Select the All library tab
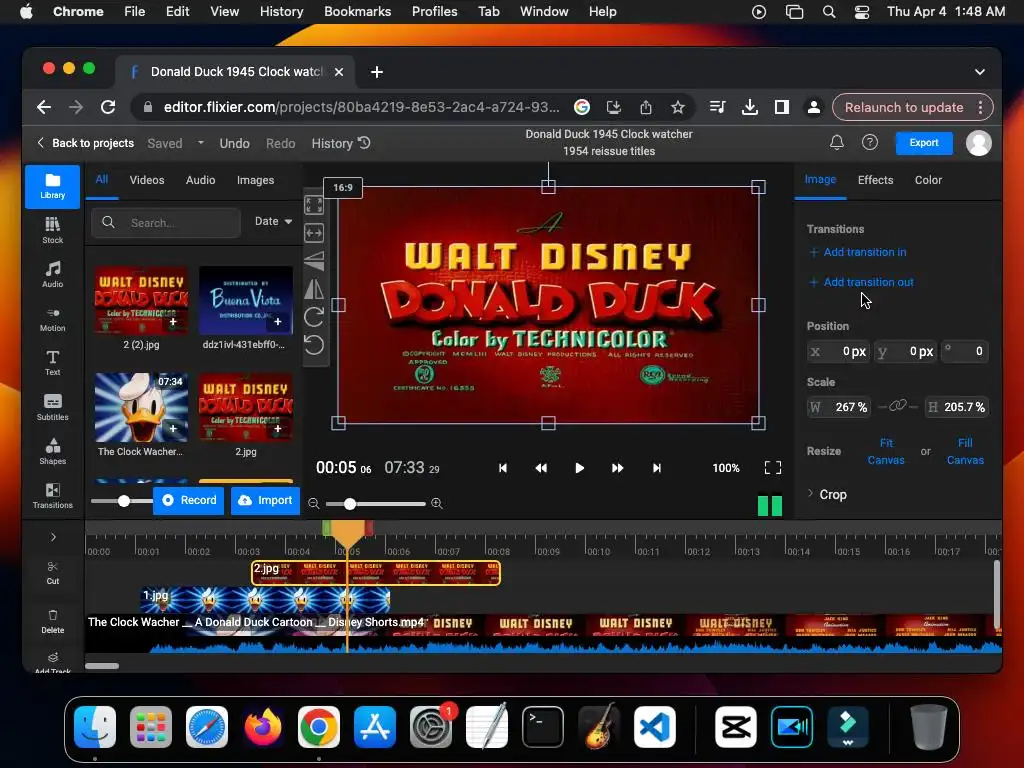1024x768 pixels. (x=102, y=180)
